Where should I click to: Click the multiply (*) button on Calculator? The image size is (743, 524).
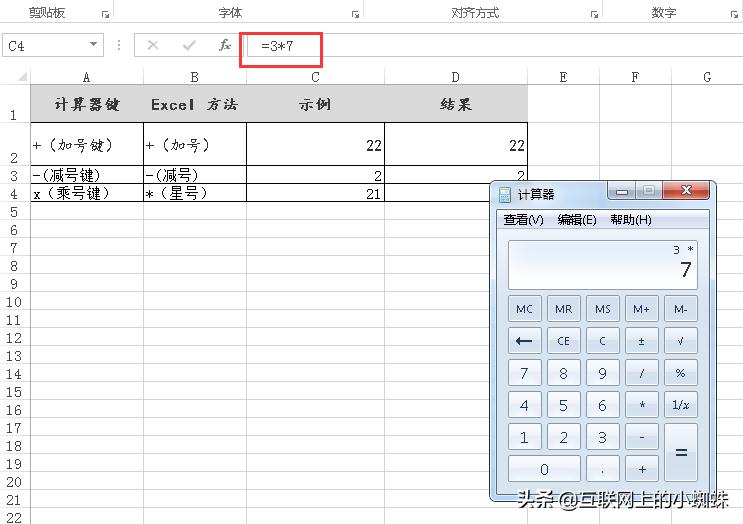tap(642, 405)
